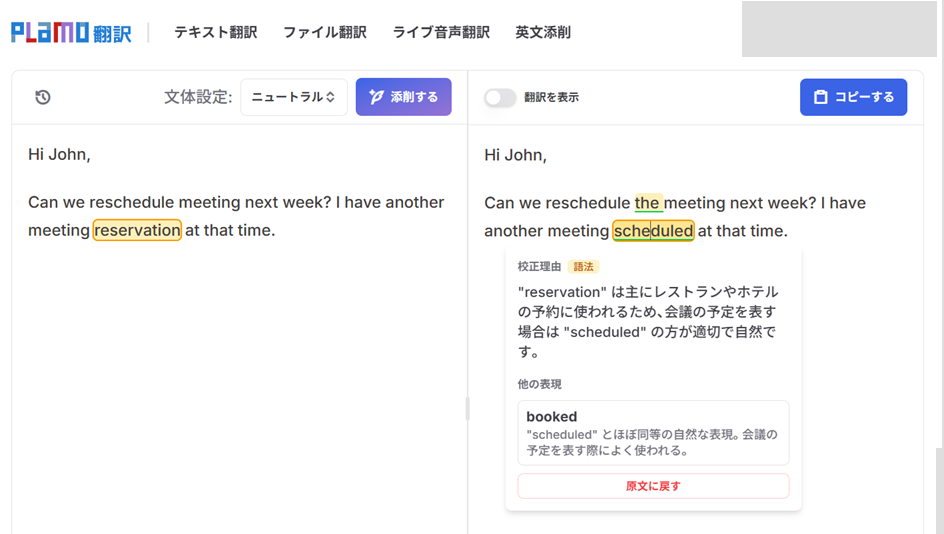Click the inserted word the in the correction
The width and height of the screenshot is (944, 534).
click(x=648, y=203)
